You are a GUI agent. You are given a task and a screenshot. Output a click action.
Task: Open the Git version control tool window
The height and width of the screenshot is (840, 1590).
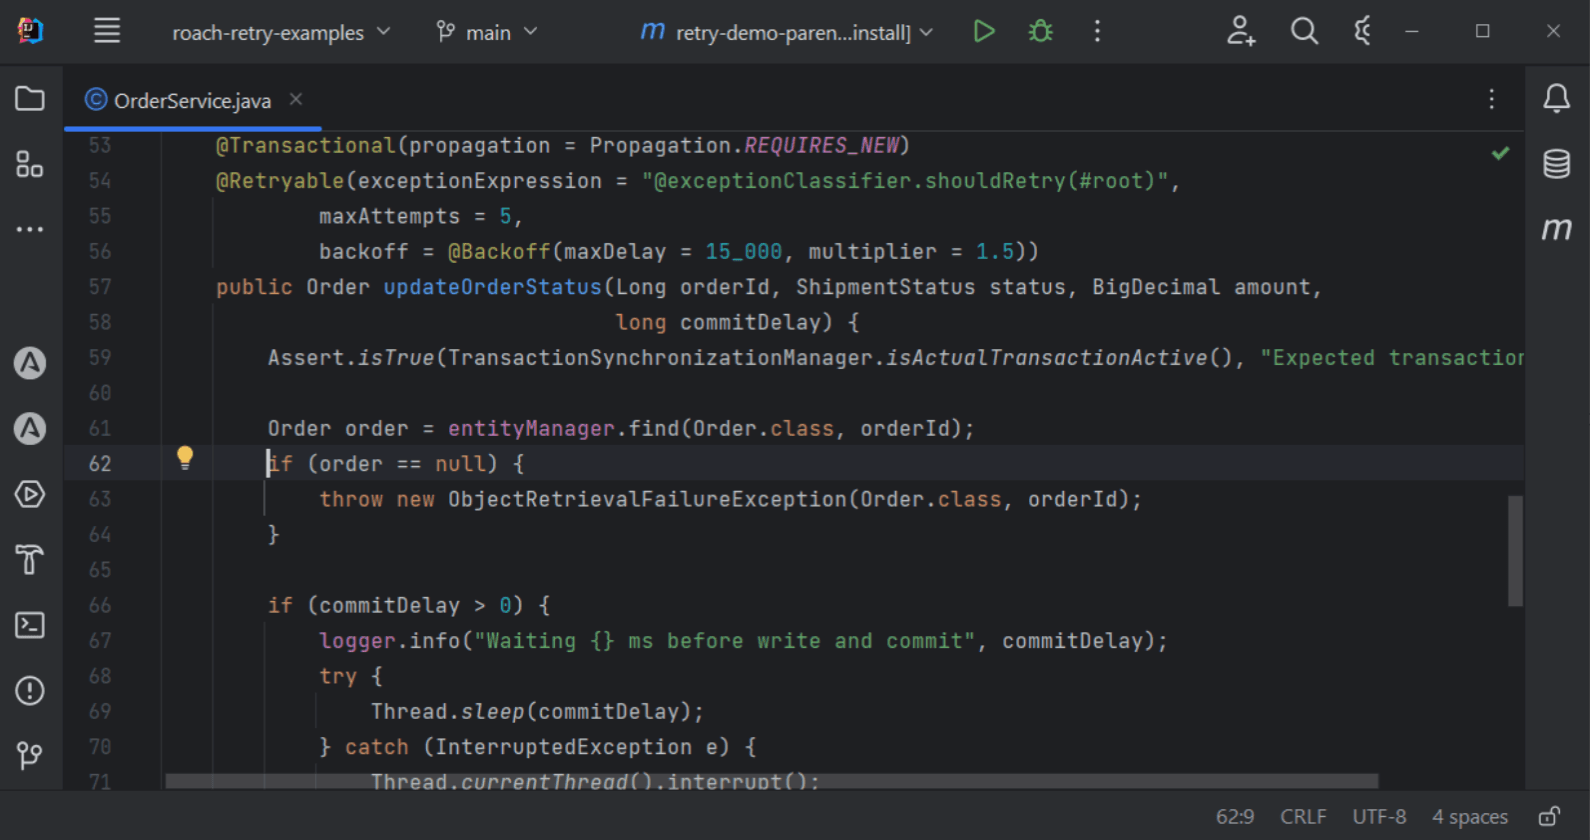[x=30, y=755]
